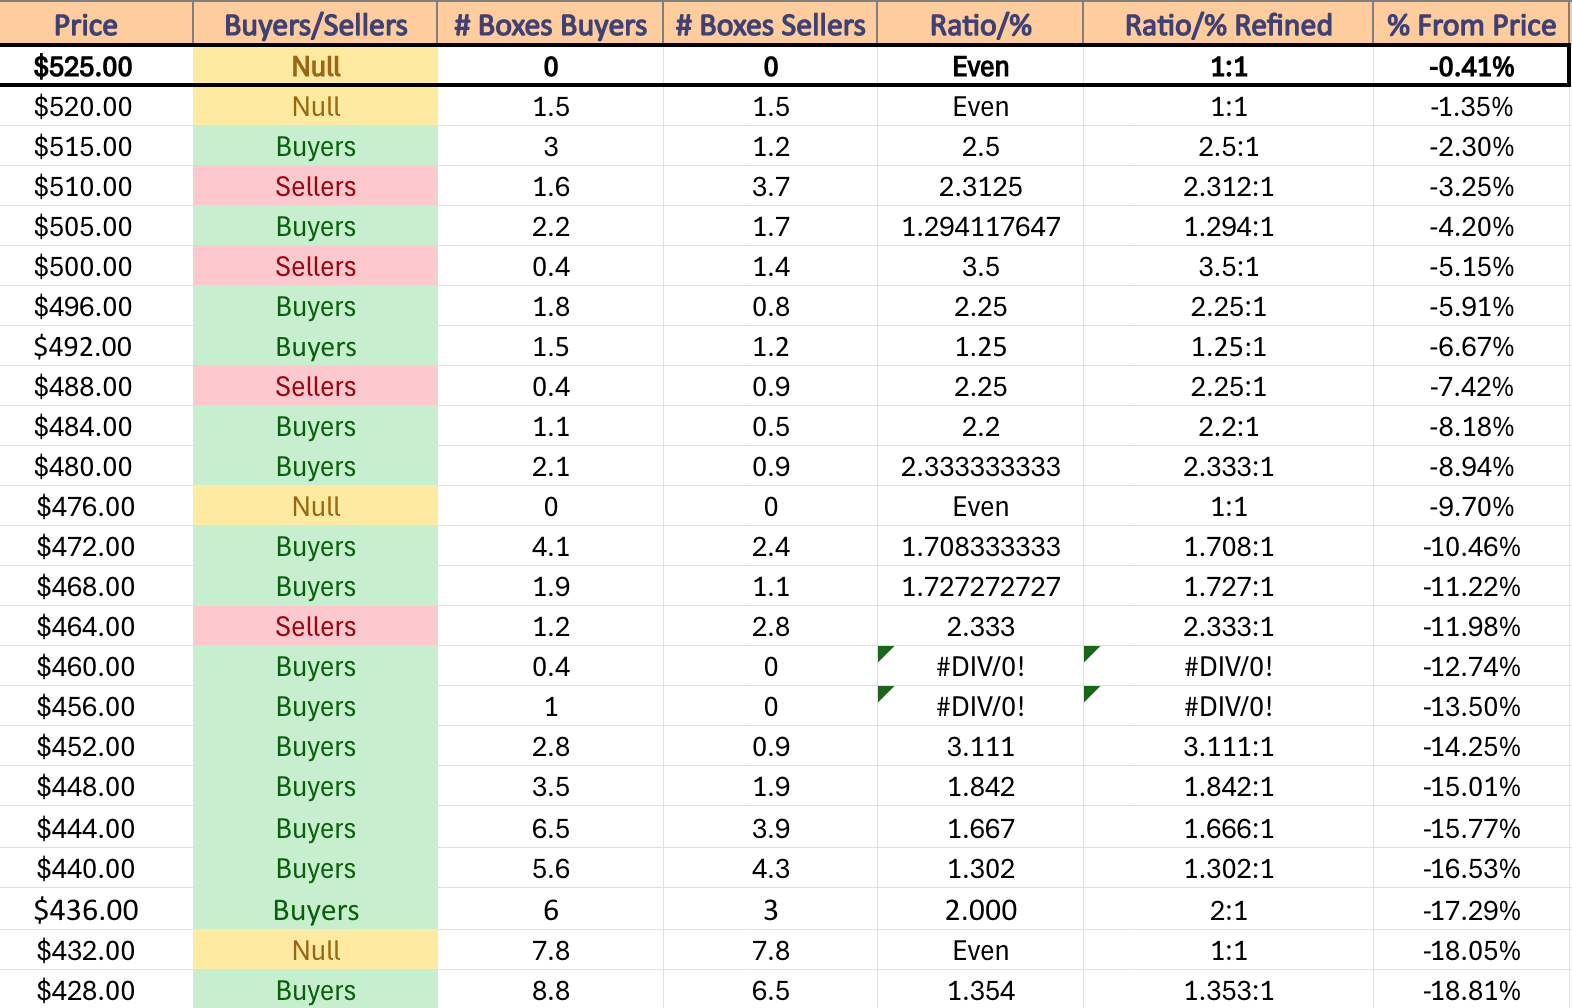This screenshot has width=1572, height=1008.
Task: Click the Sellers cell in $464.00 row
Action: tap(315, 626)
